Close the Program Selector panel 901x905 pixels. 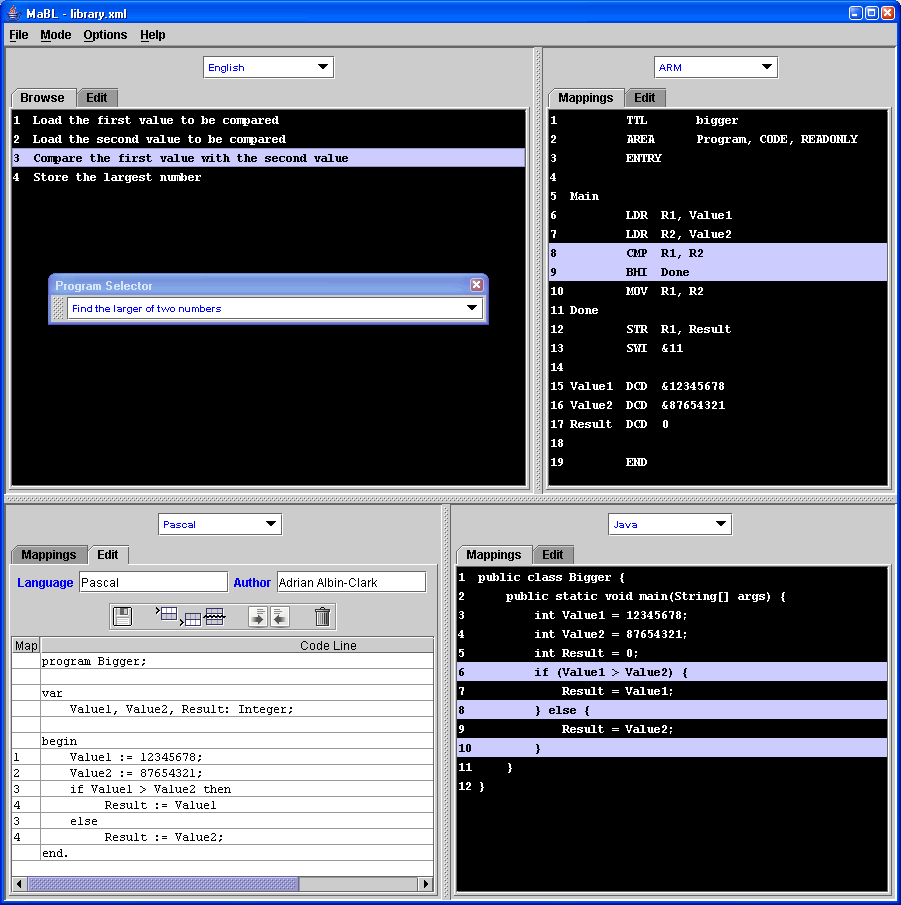pos(477,285)
